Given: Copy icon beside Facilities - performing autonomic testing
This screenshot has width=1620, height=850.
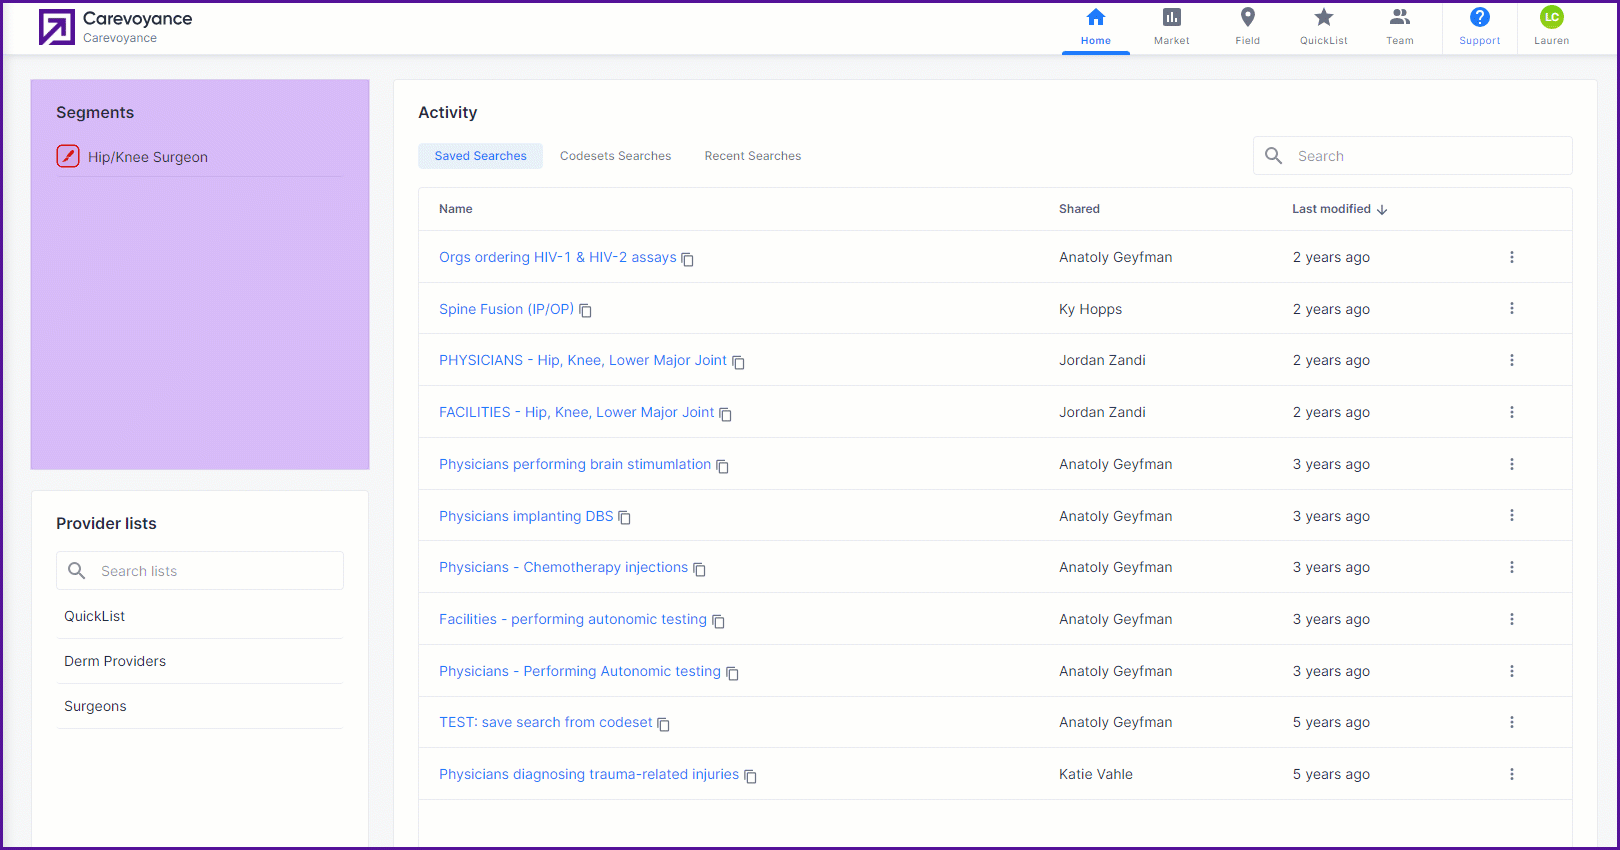Looking at the screenshot, I should click(x=719, y=621).
